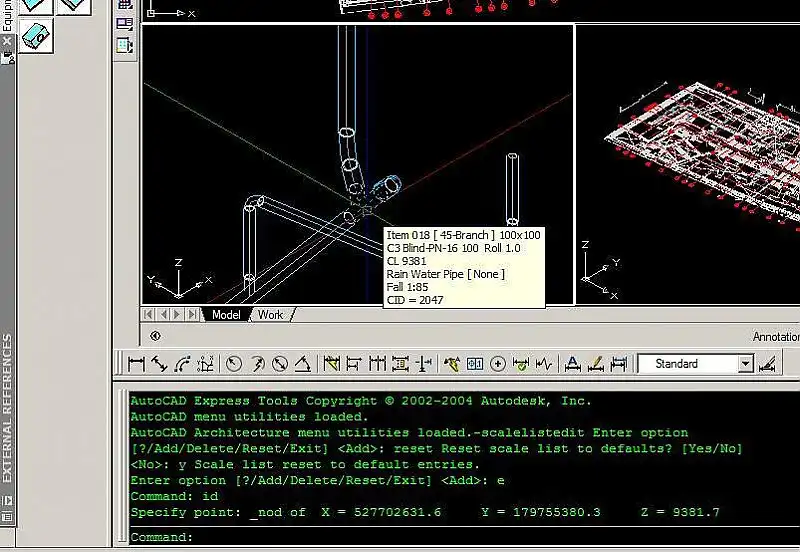Switch to the Model tab
800x552 pixels.
pos(227,314)
